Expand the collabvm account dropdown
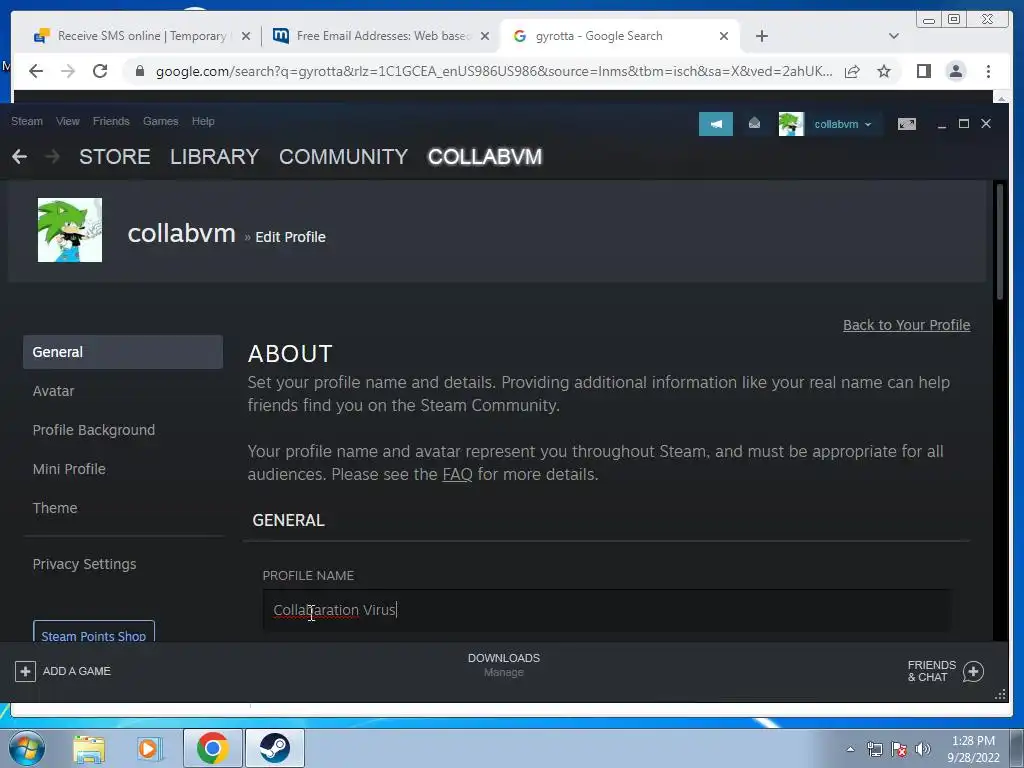1024x768 pixels. (x=842, y=124)
